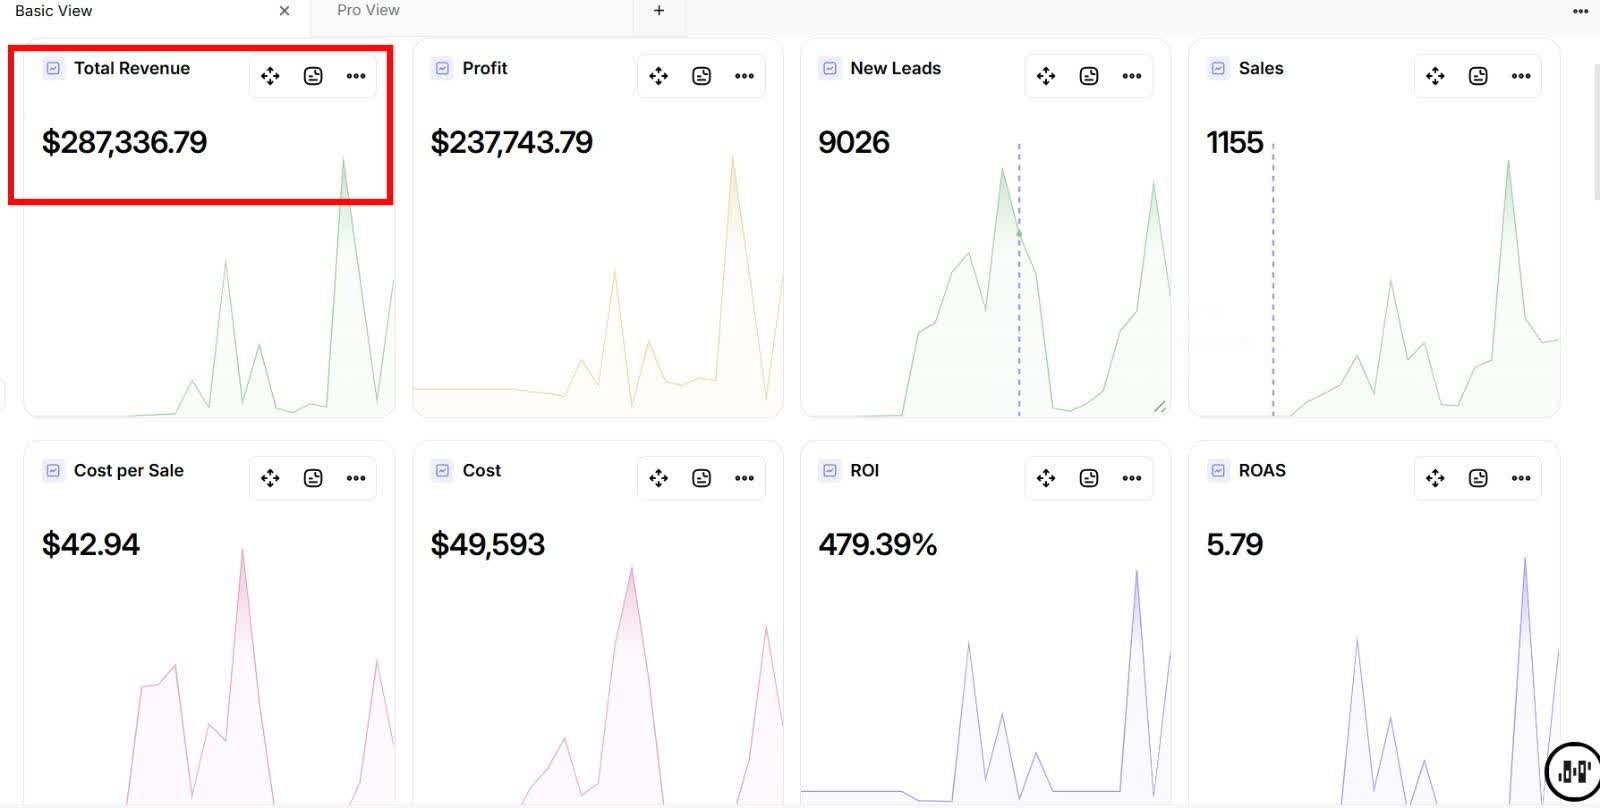This screenshot has width=1600, height=808.
Task: Click the 9026 new leads value
Action: pyautogui.click(x=854, y=143)
